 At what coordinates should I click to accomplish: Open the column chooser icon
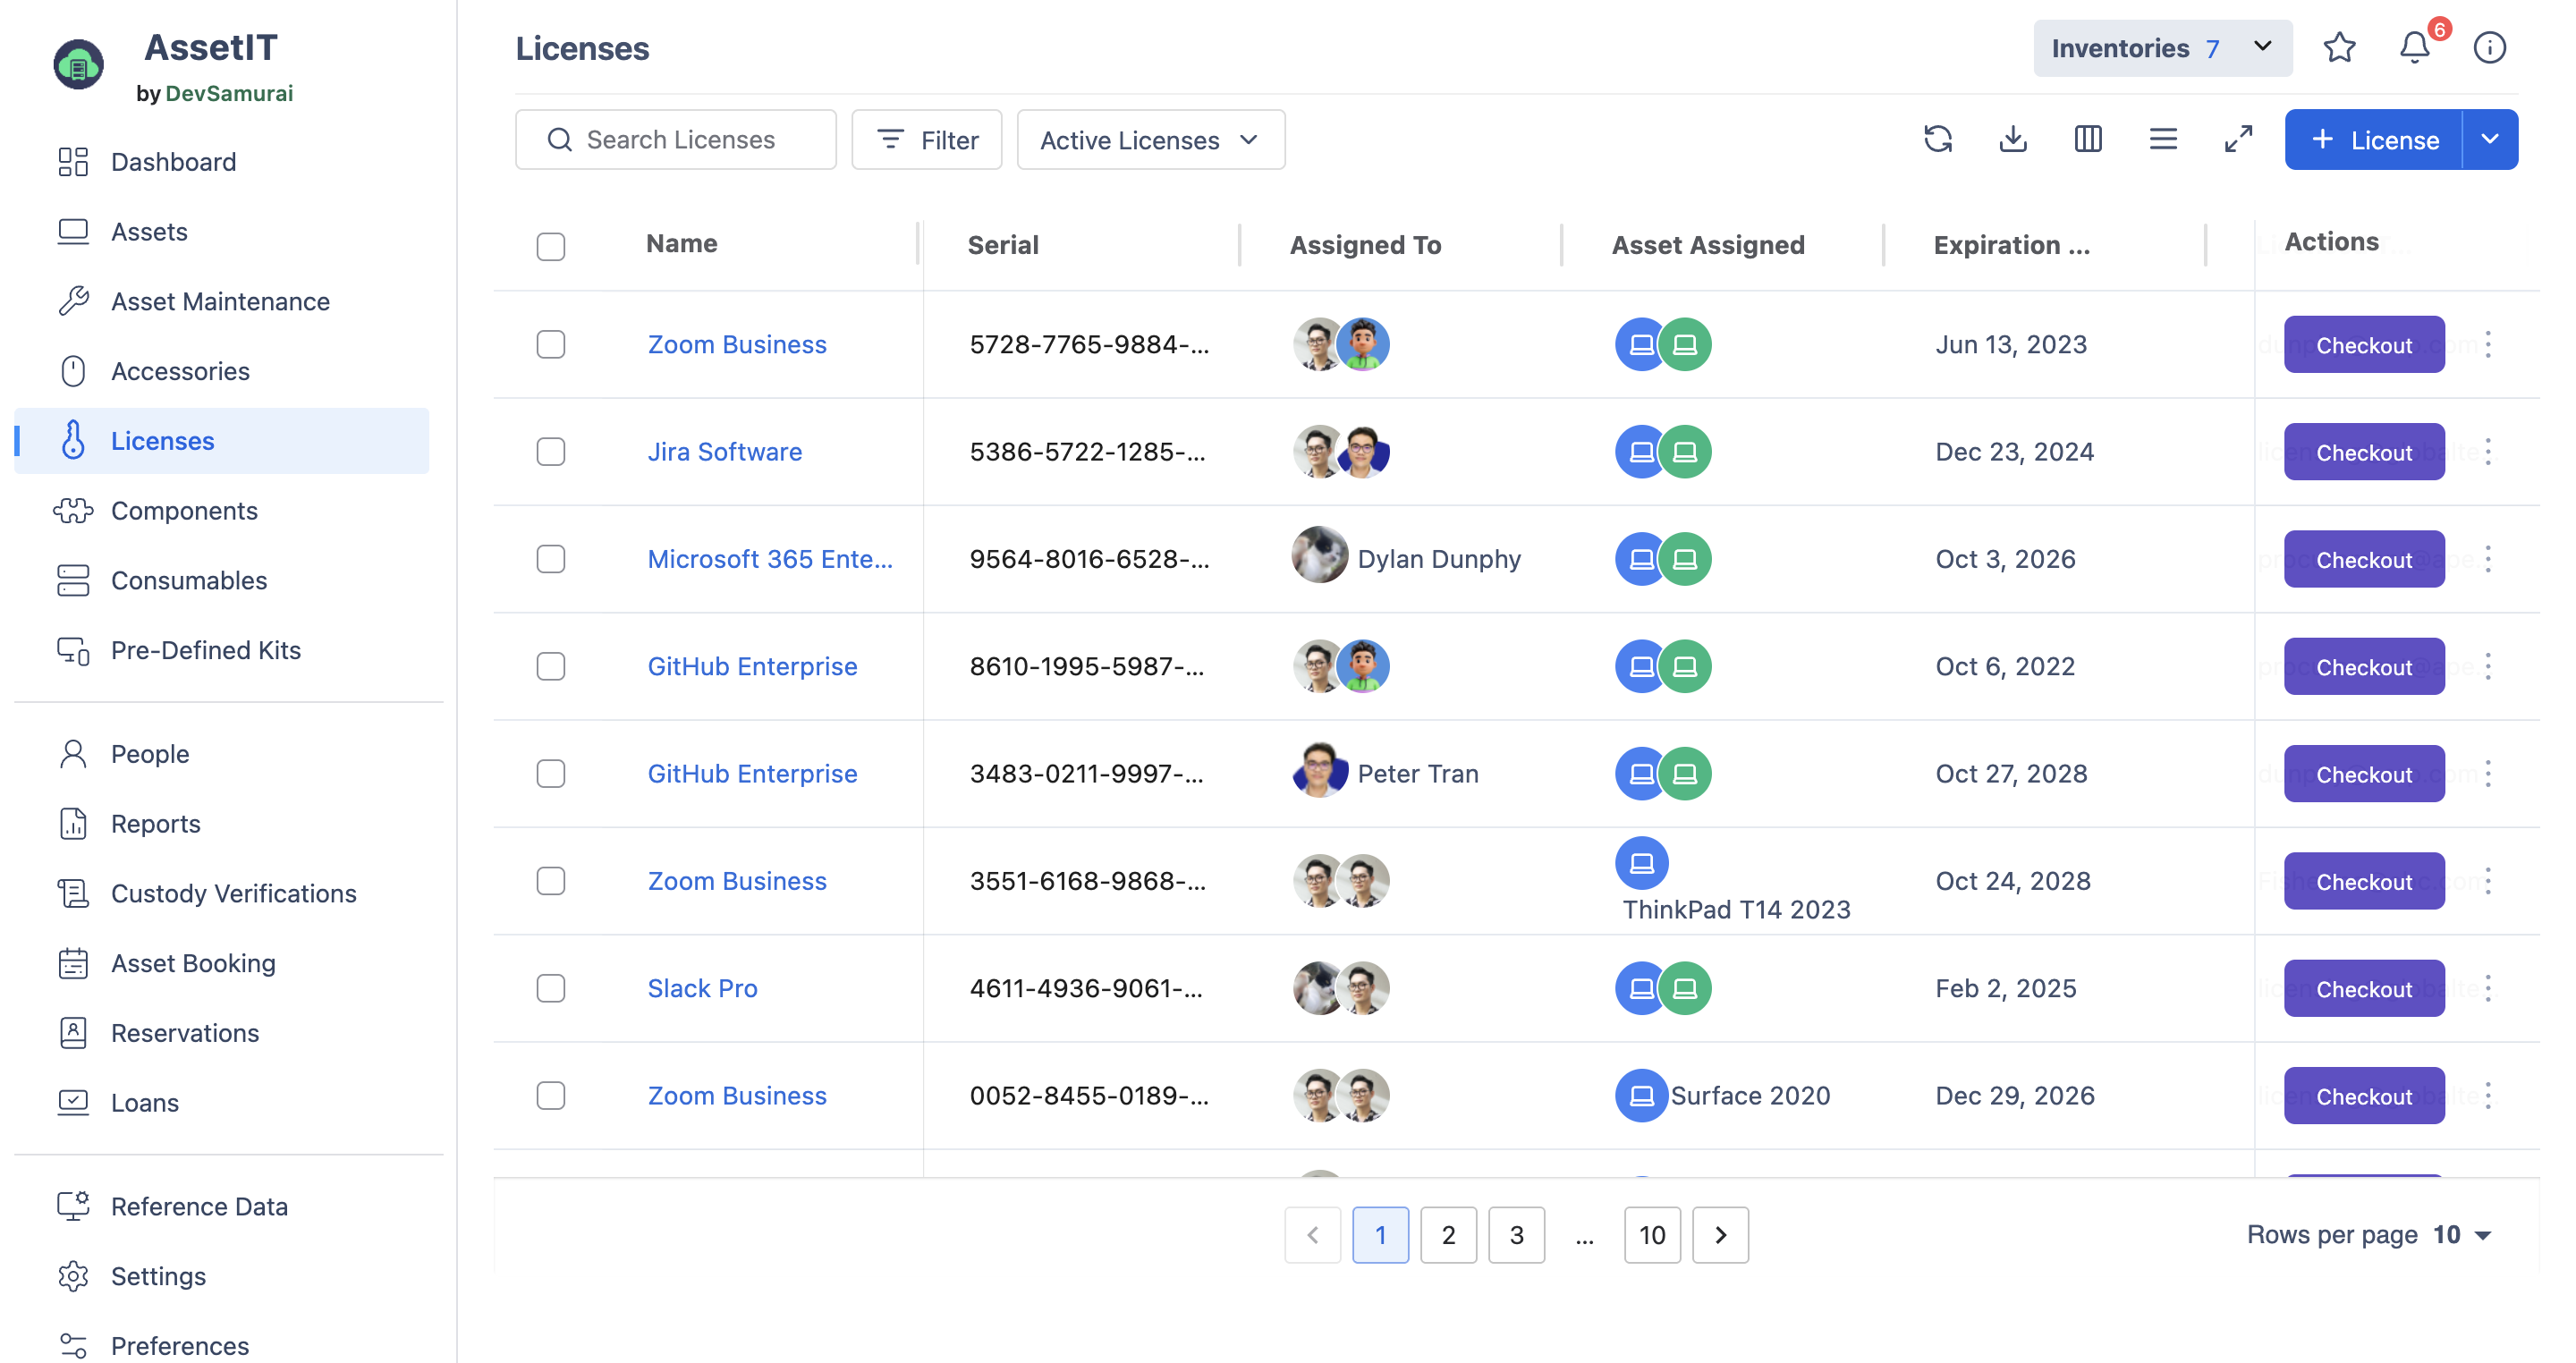[x=2088, y=139]
